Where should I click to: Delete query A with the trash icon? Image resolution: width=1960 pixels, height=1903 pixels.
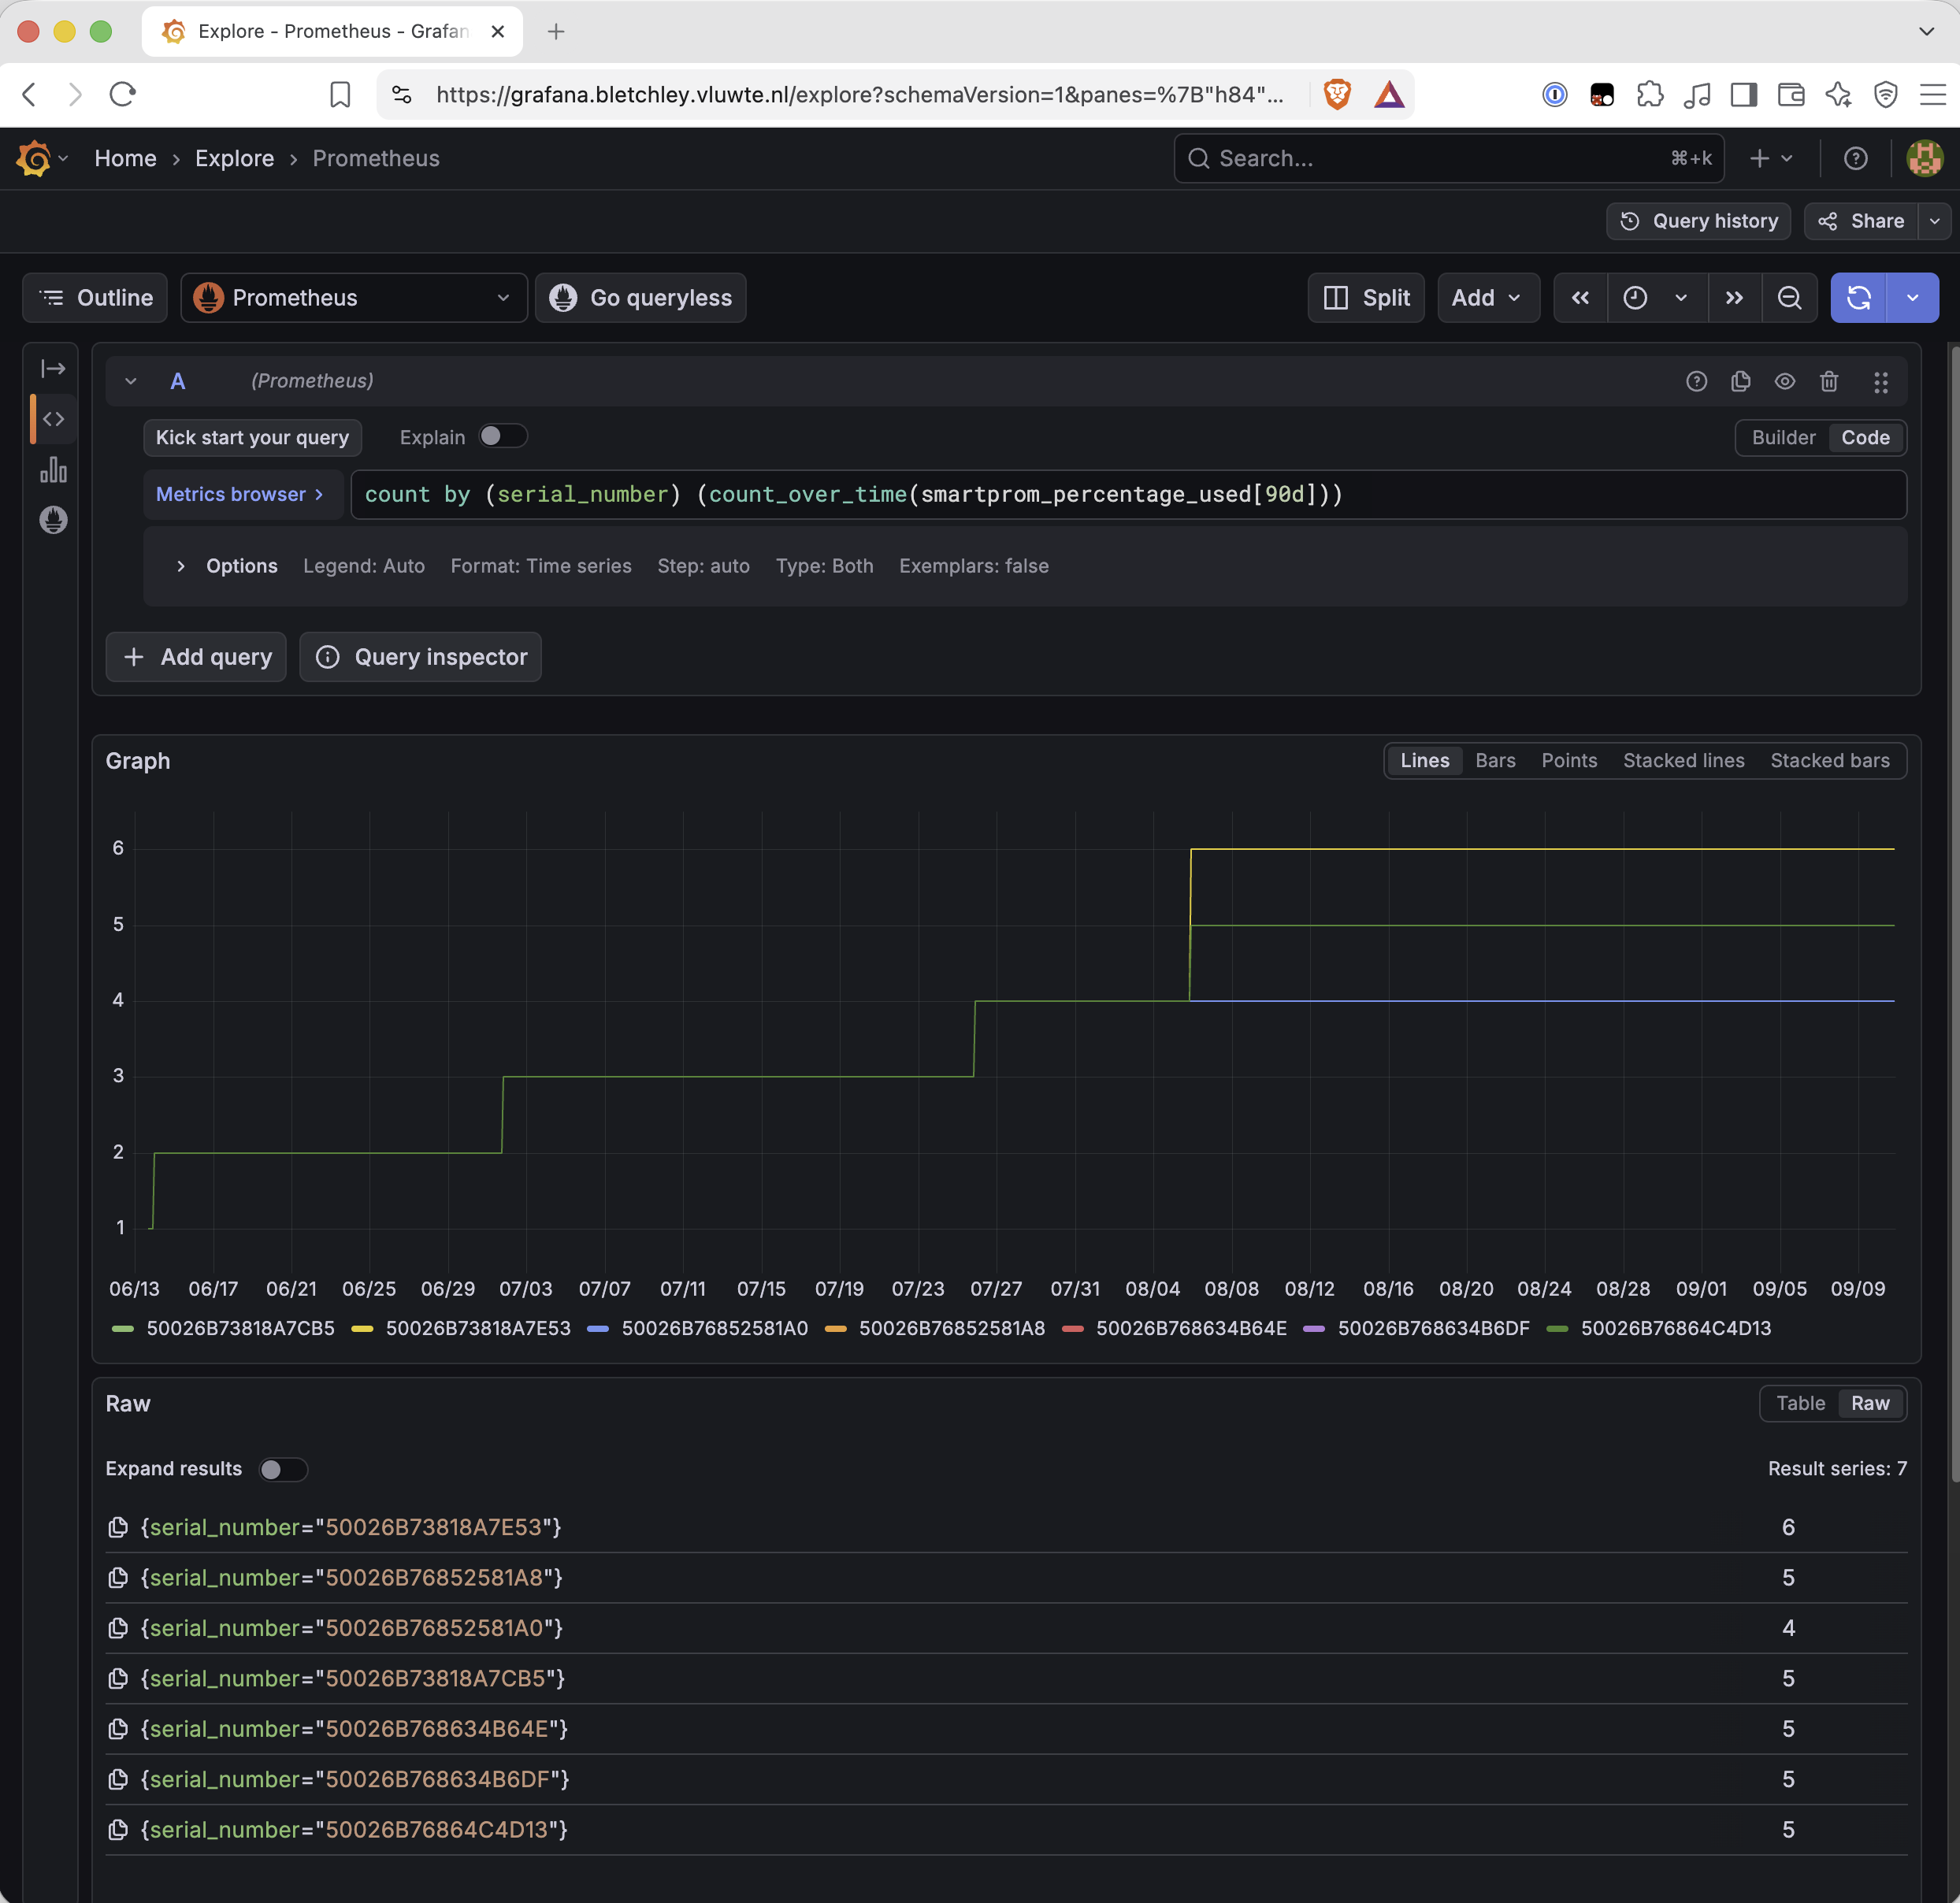(1829, 381)
